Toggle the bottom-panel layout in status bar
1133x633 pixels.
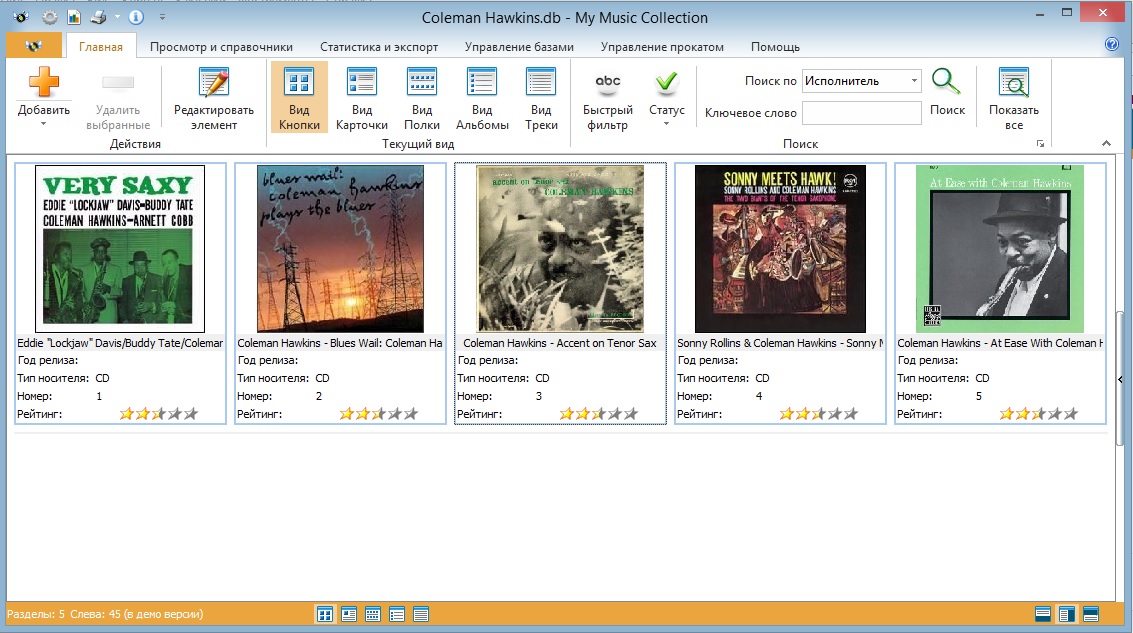click(x=1043, y=615)
